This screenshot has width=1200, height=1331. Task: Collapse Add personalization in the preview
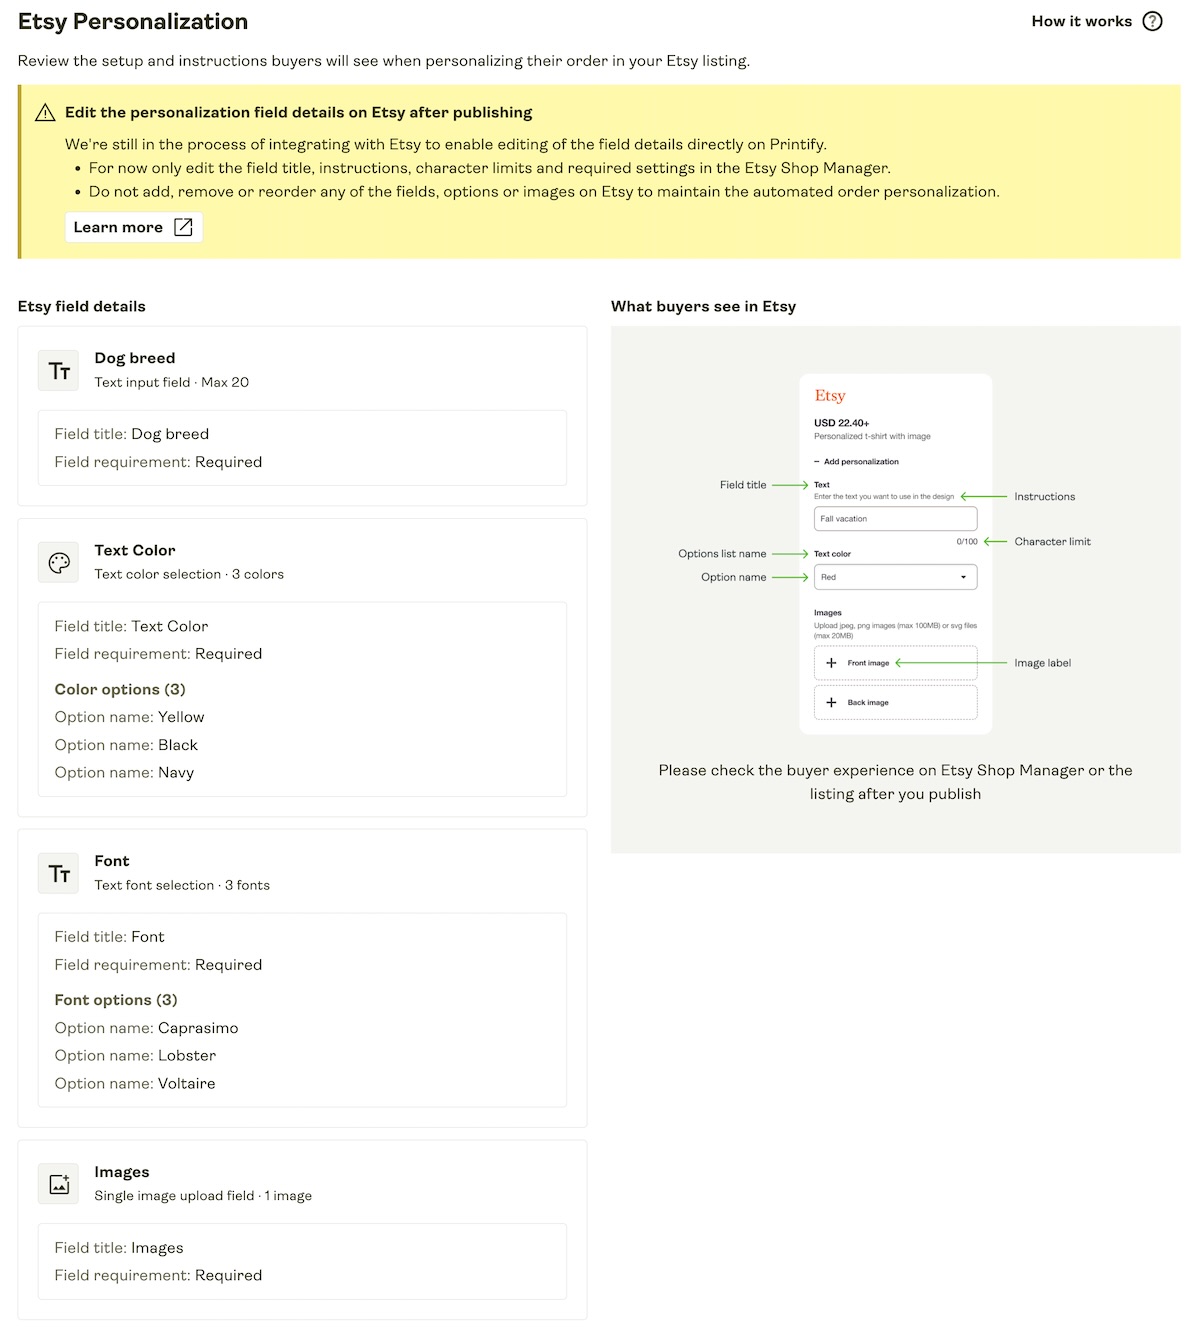pyautogui.click(x=857, y=462)
